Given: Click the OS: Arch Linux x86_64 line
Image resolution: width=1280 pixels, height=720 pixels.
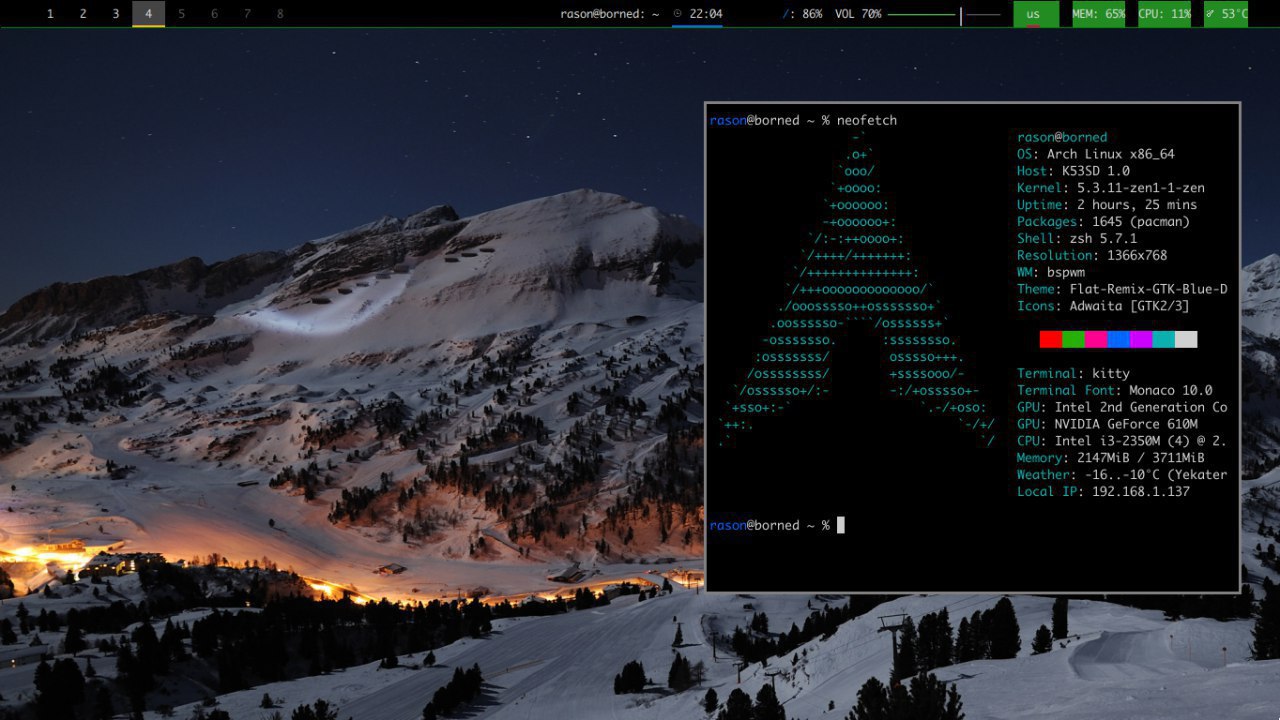Looking at the screenshot, I should click(x=1096, y=154).
